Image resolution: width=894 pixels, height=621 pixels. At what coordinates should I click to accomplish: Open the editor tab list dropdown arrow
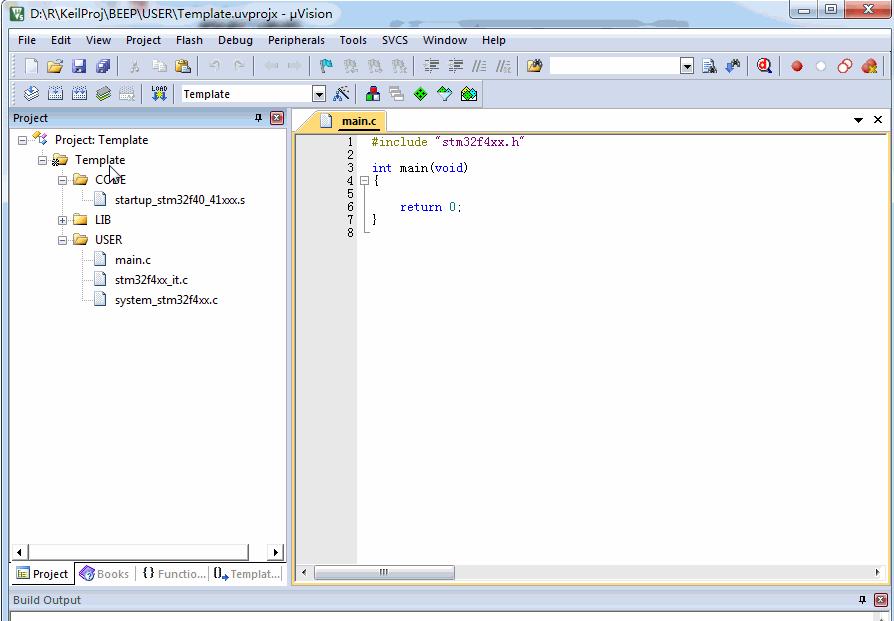(858, 120)
